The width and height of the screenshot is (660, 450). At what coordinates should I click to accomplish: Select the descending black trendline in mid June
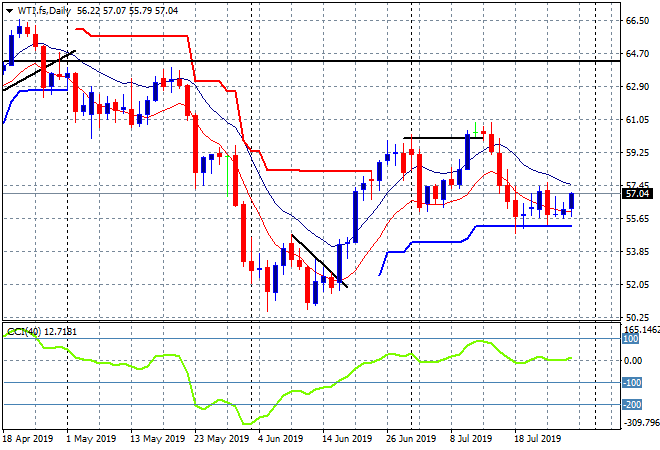(x=319, y=261)
